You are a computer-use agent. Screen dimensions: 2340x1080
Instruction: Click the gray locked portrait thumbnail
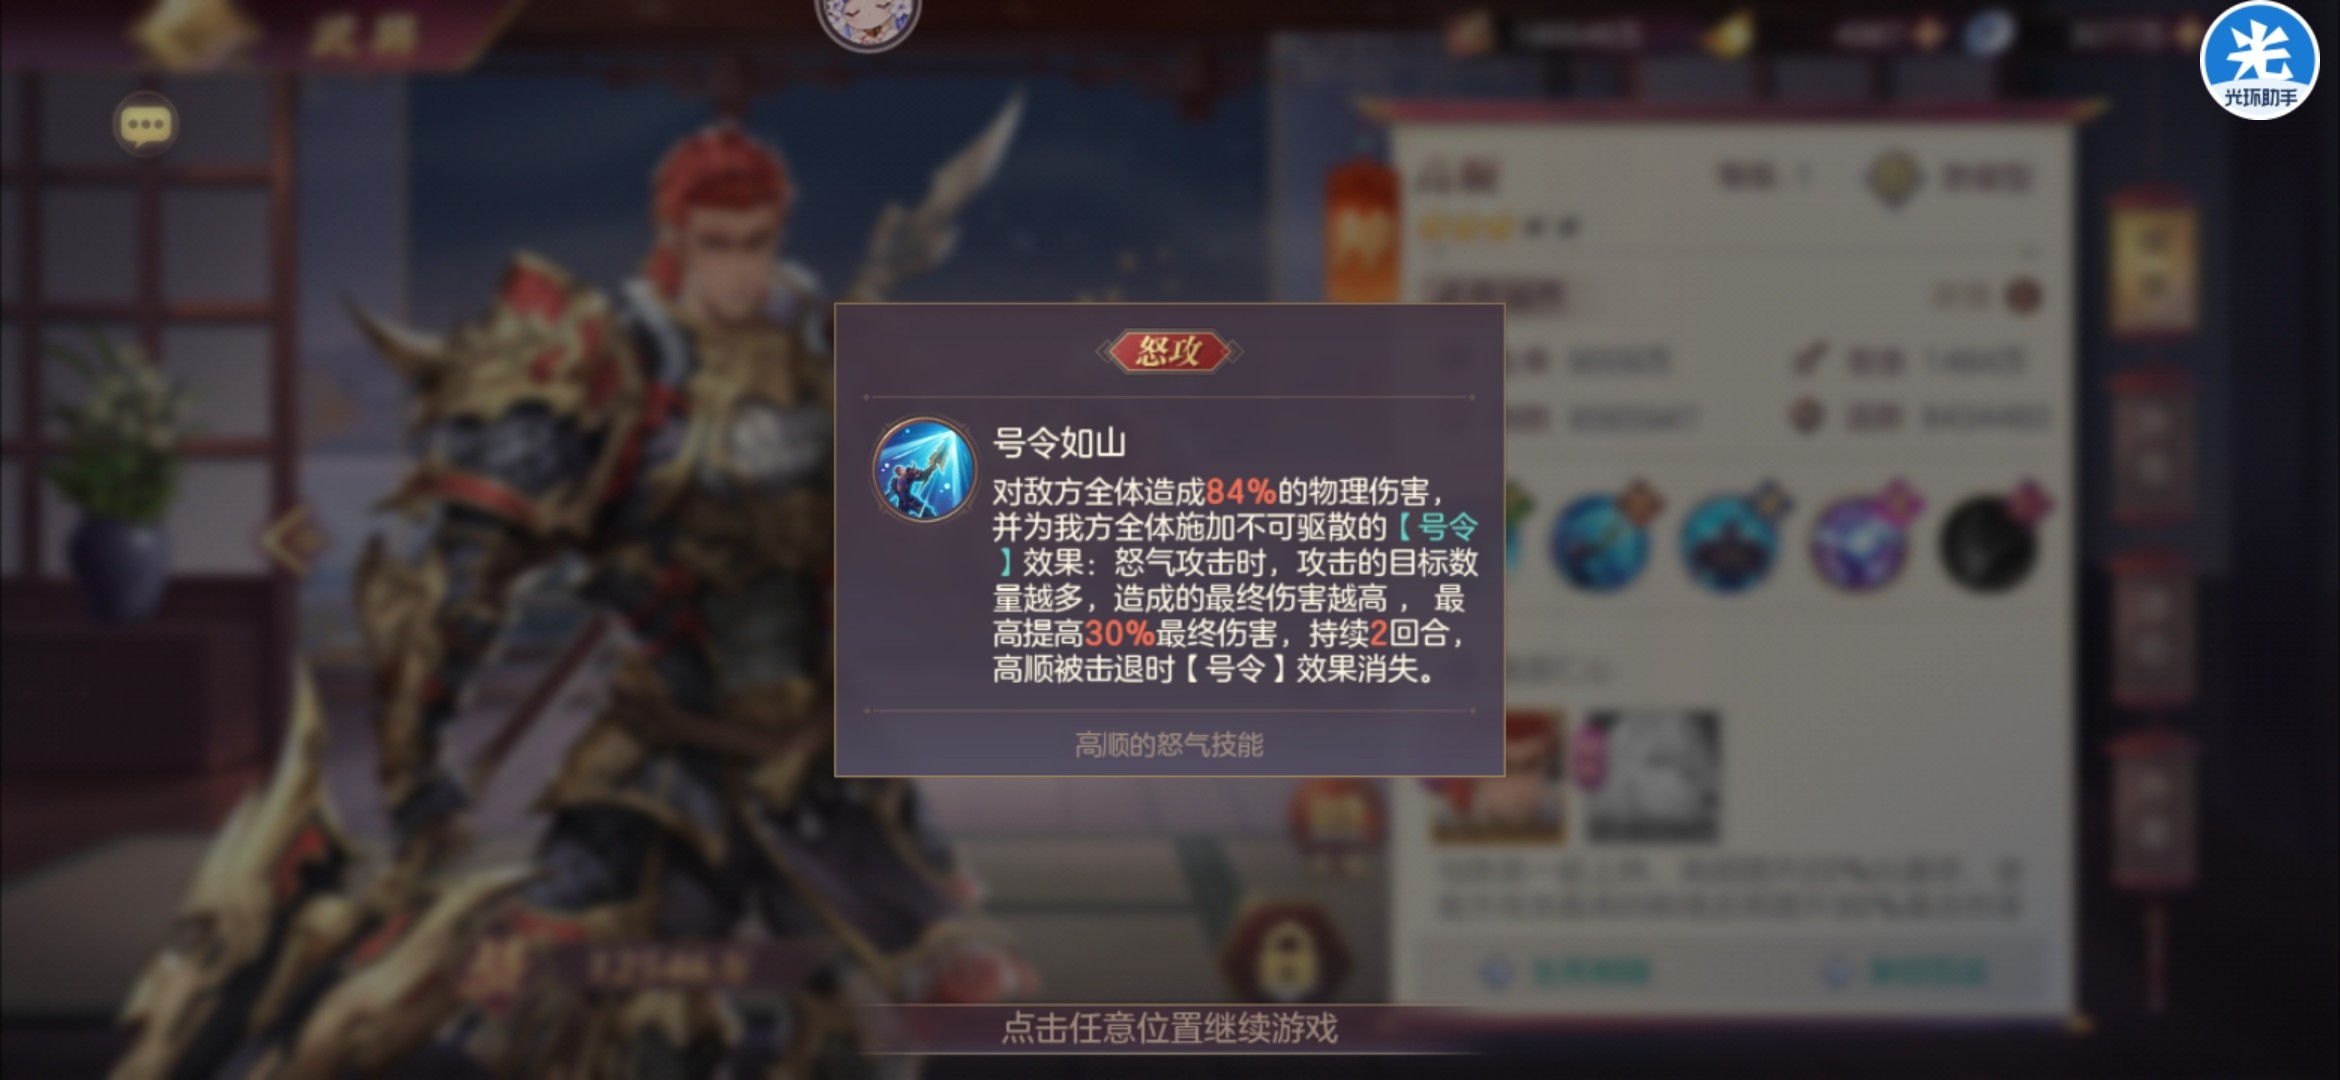point(1650,775)
